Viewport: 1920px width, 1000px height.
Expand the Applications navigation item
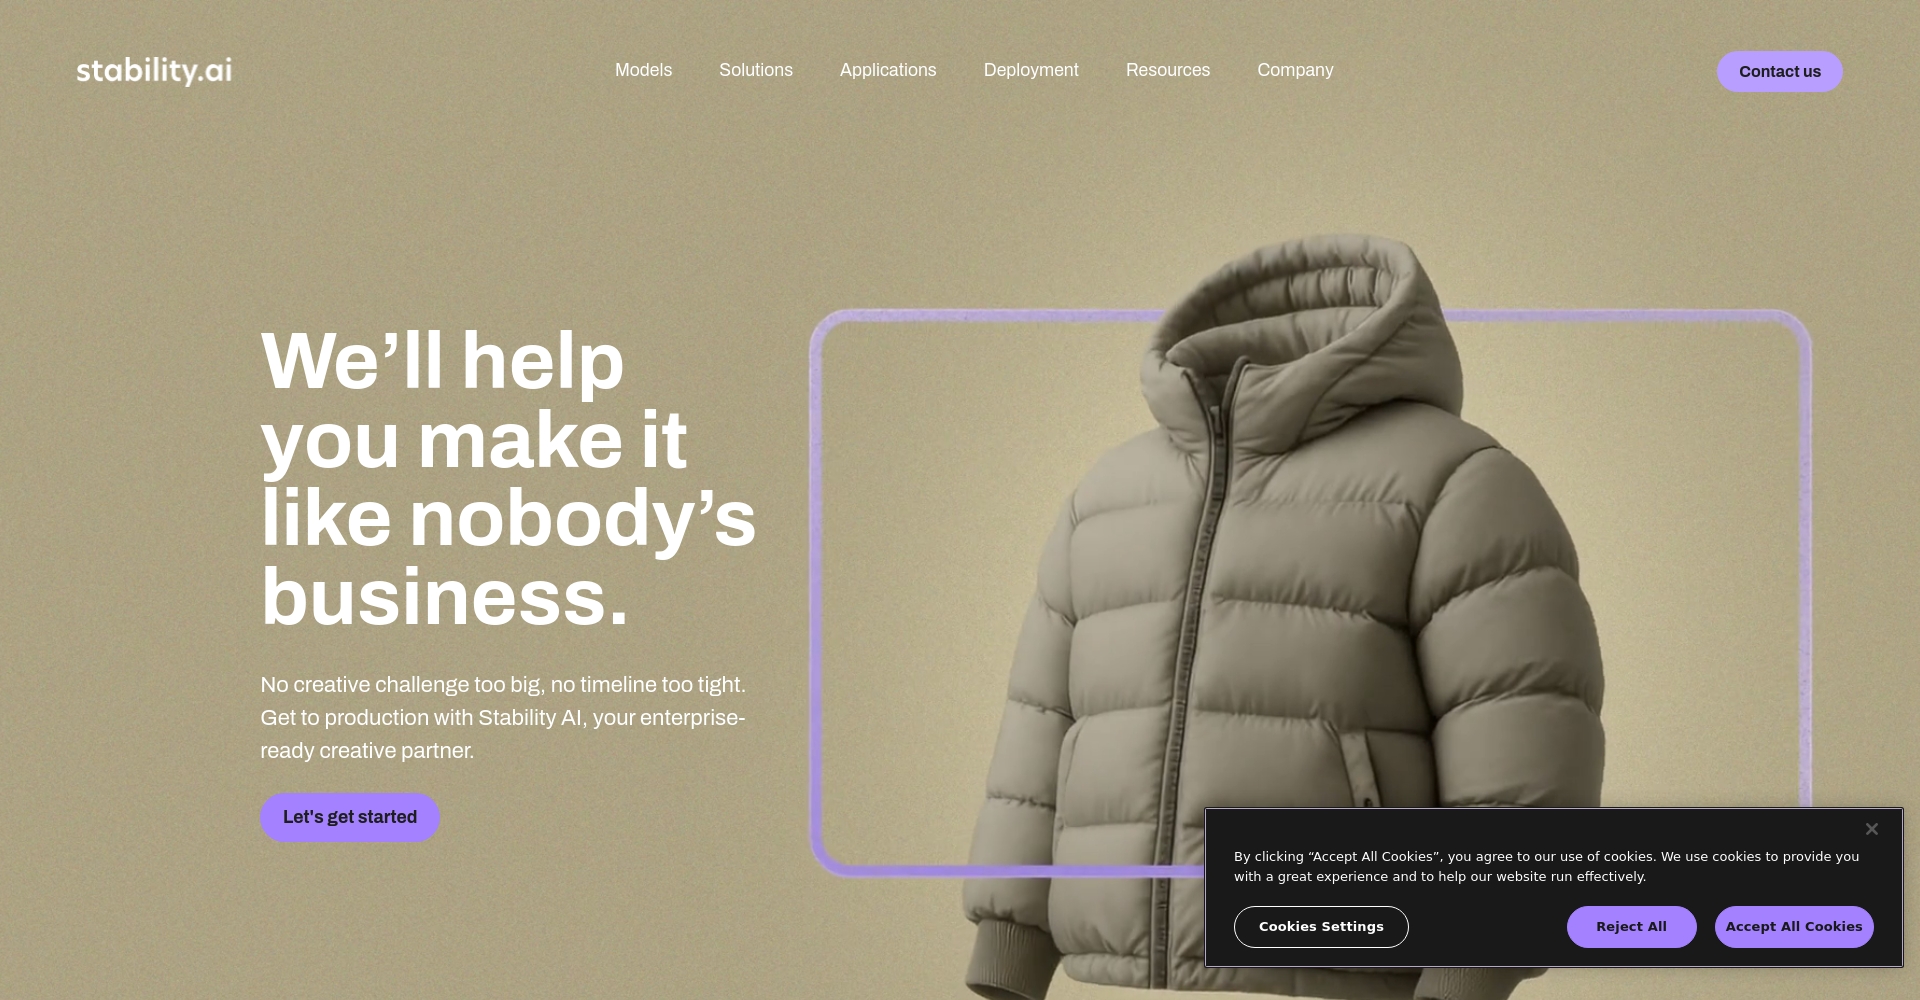(x=887, y=70)
